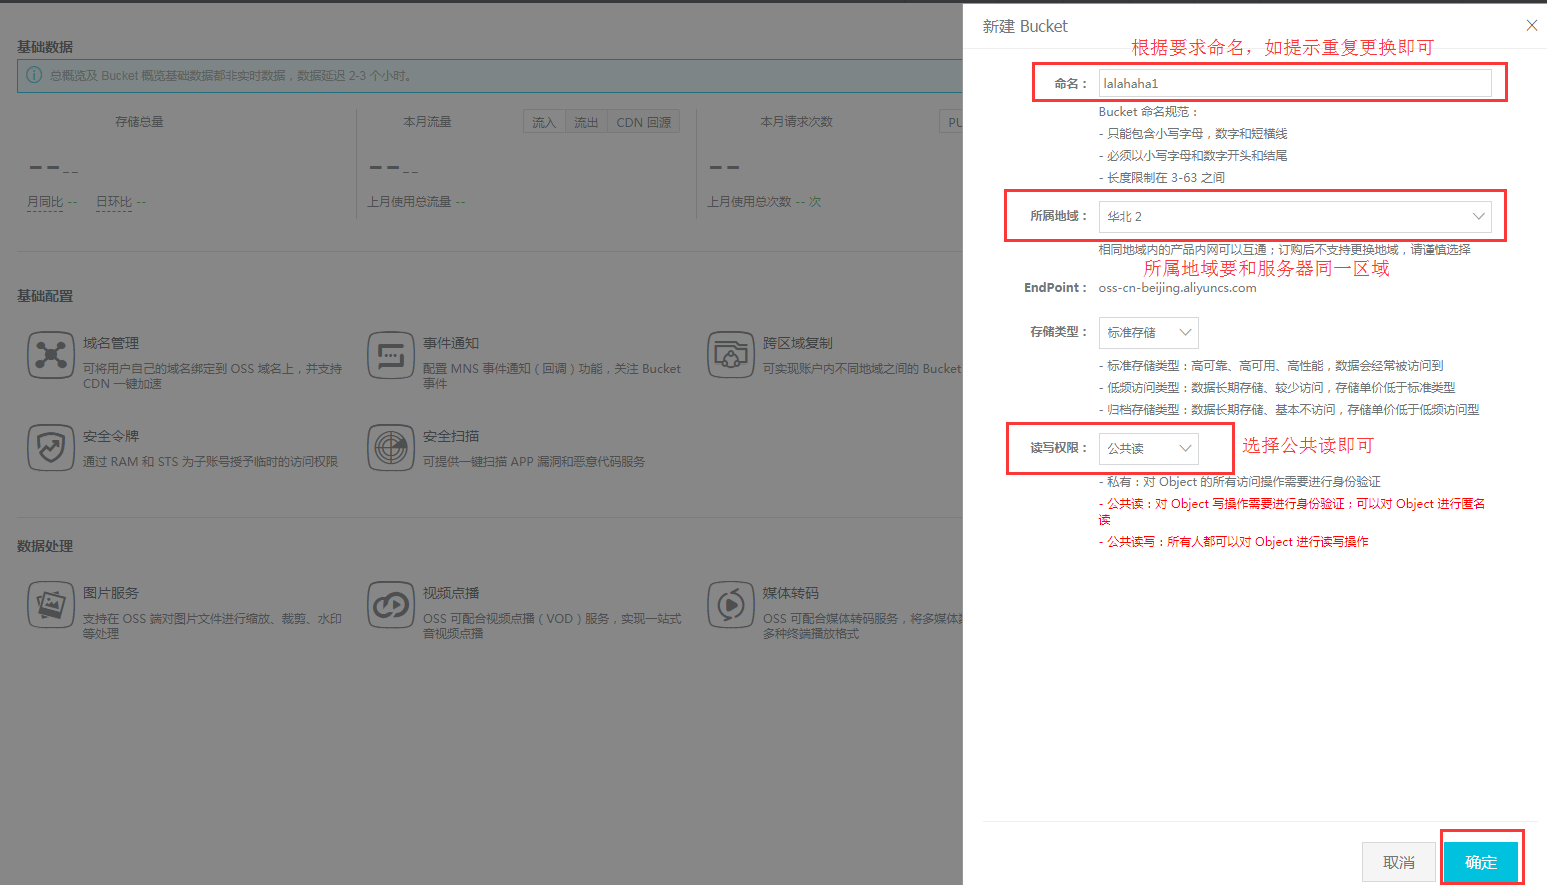Expand the 所属地域 region dropdown
Image resolution: width=1547 pixels, height=885 pixels.
1295,217
